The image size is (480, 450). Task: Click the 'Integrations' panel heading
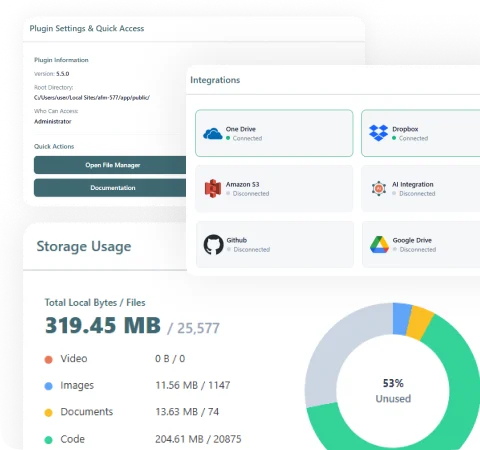click(x=215, y=80)
